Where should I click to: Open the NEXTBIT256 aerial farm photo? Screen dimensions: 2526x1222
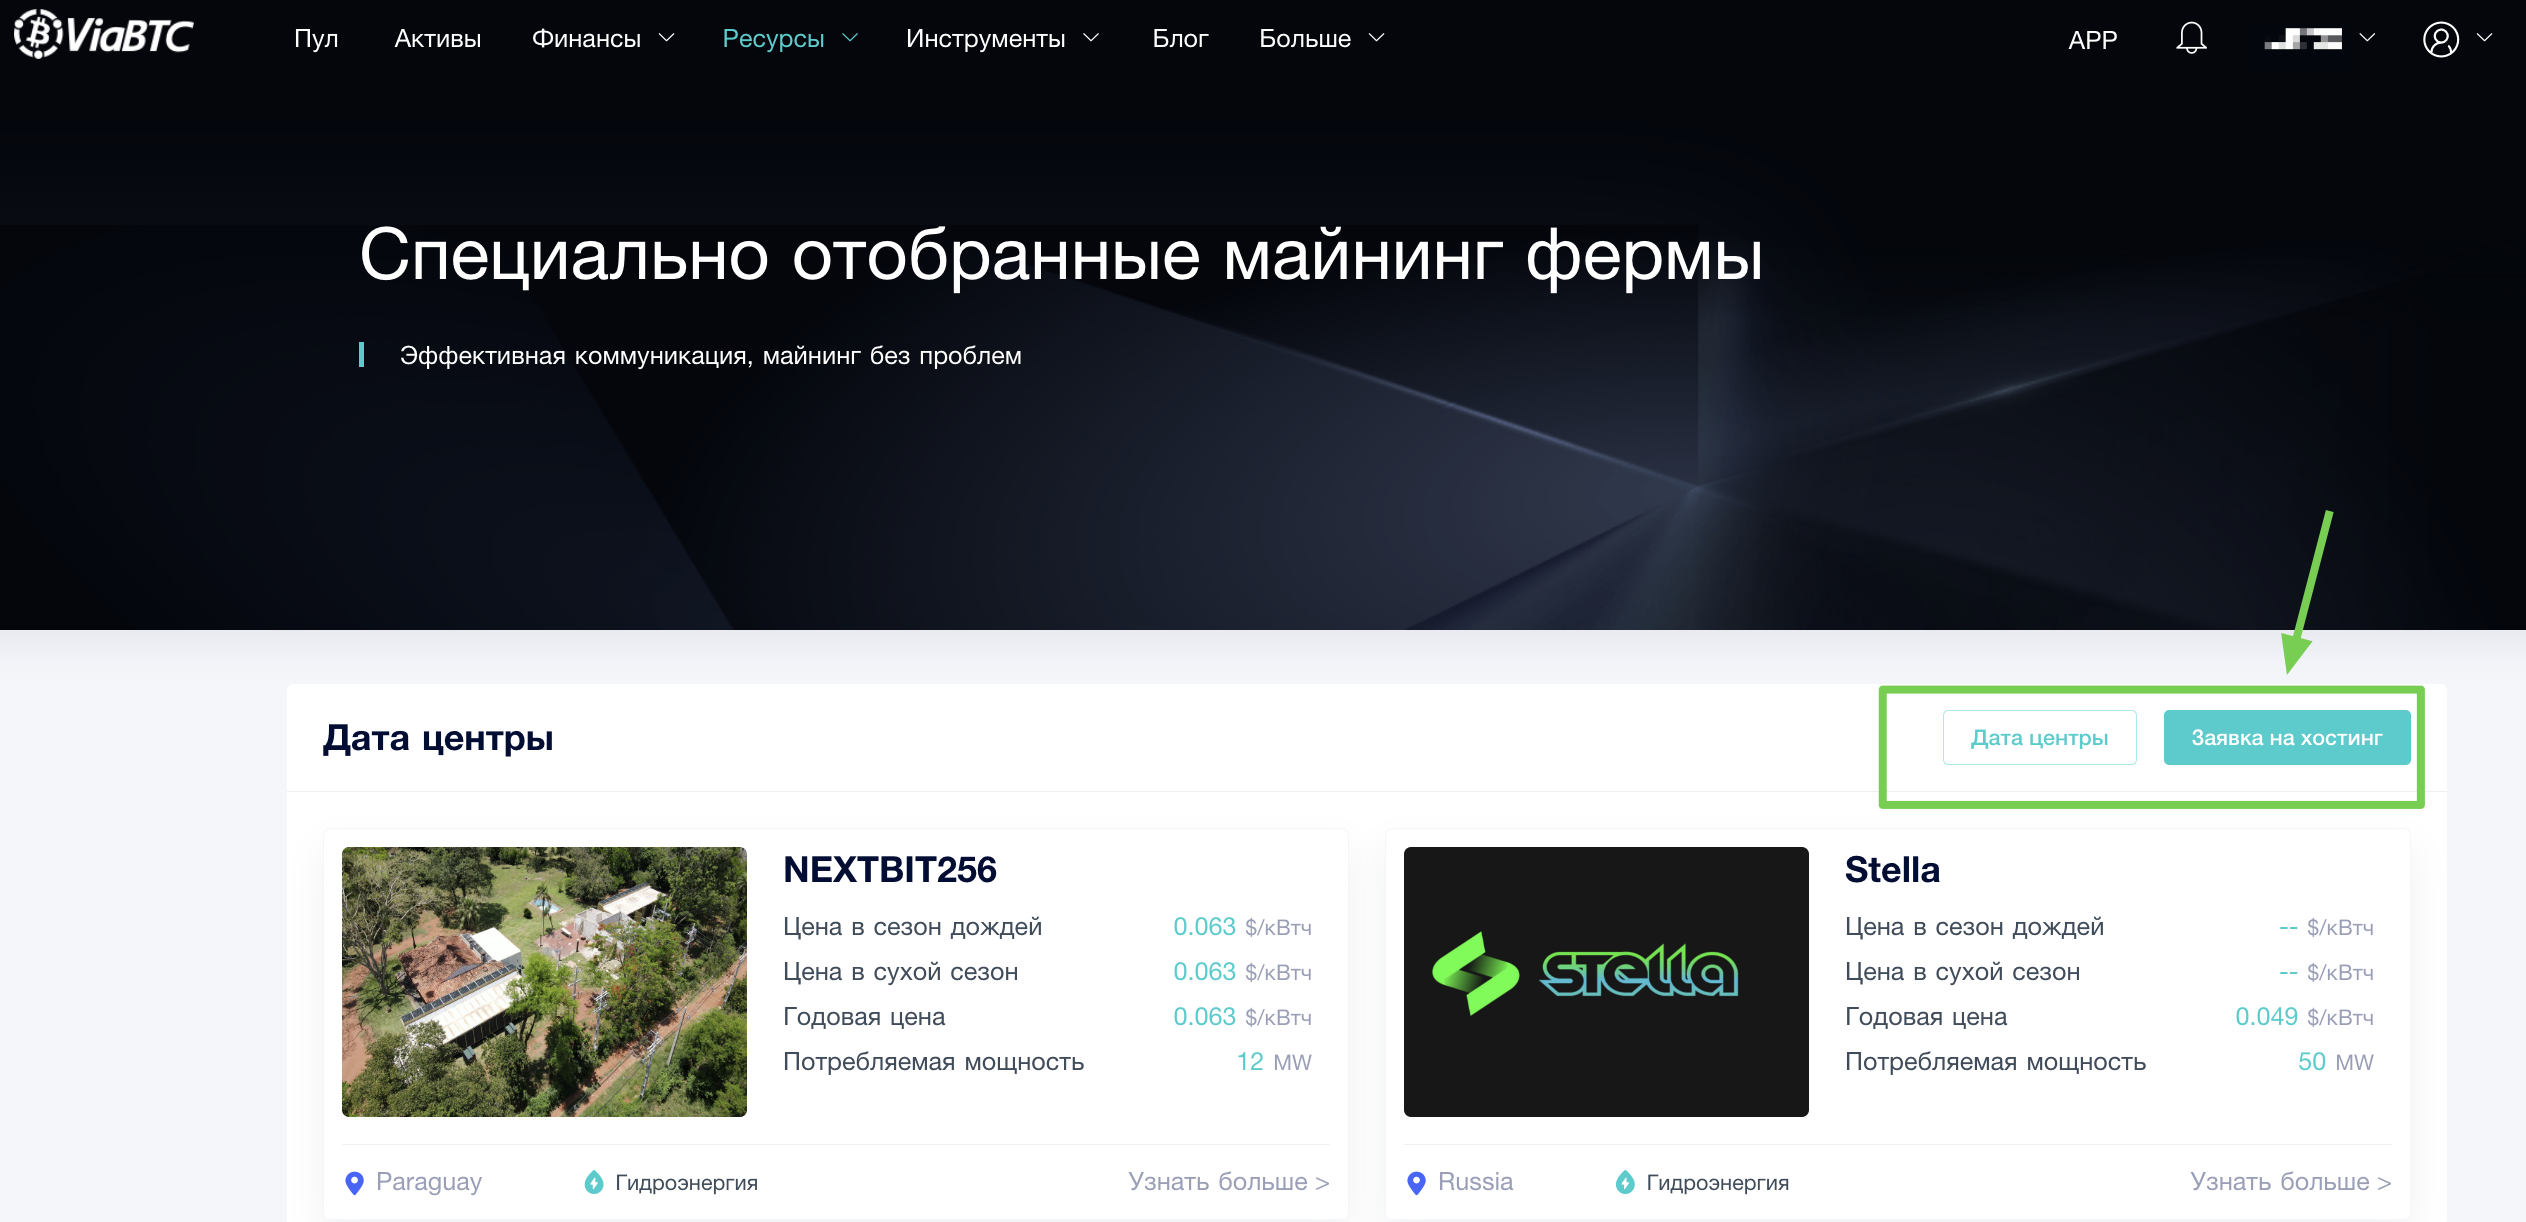pos(544,982)
